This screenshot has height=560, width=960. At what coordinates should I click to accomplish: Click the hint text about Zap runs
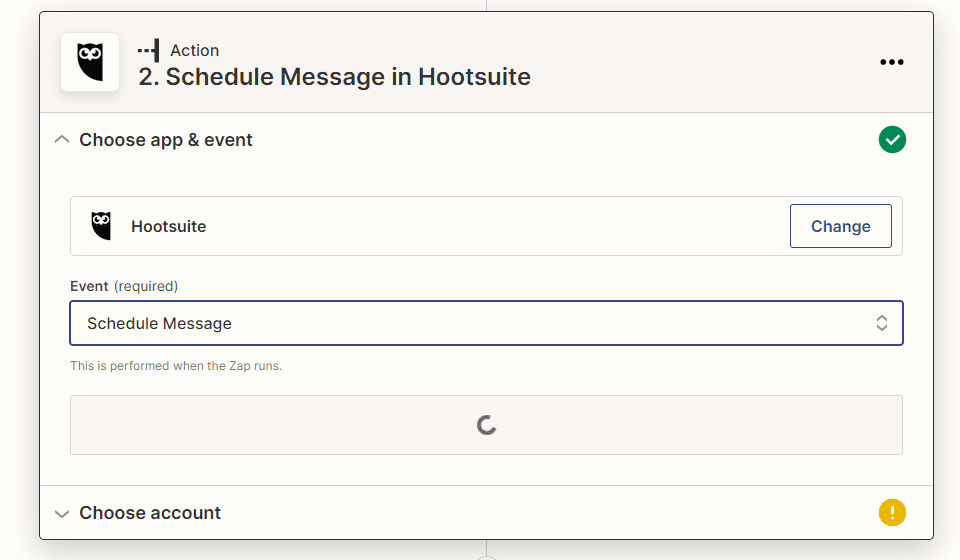point(176,366)
